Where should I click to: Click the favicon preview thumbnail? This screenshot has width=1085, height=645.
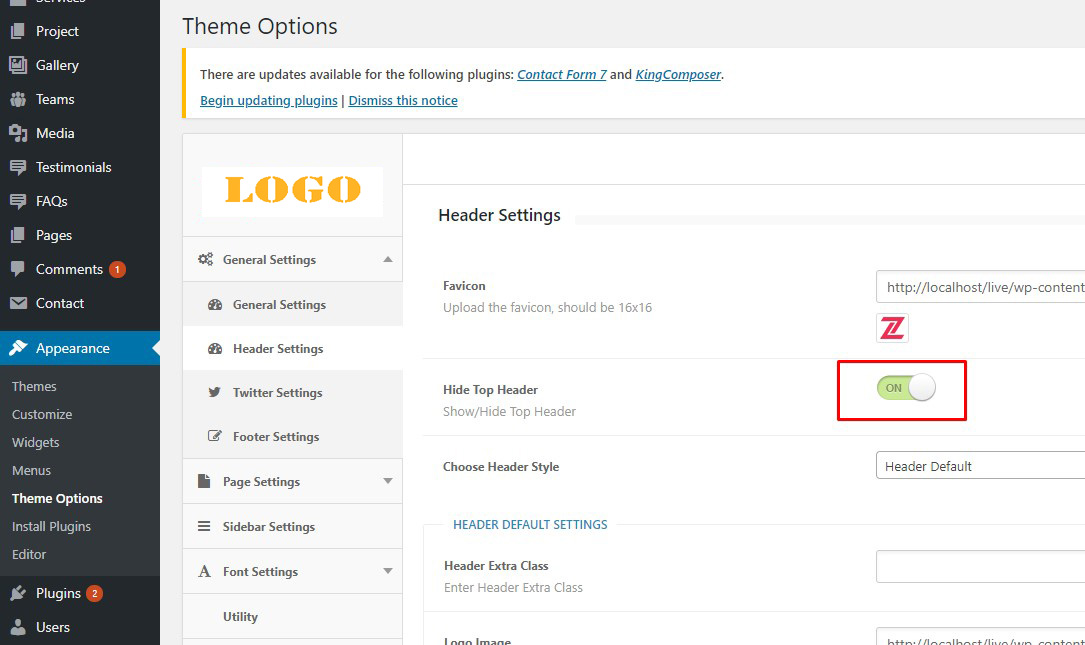click(x=892, y=328)
